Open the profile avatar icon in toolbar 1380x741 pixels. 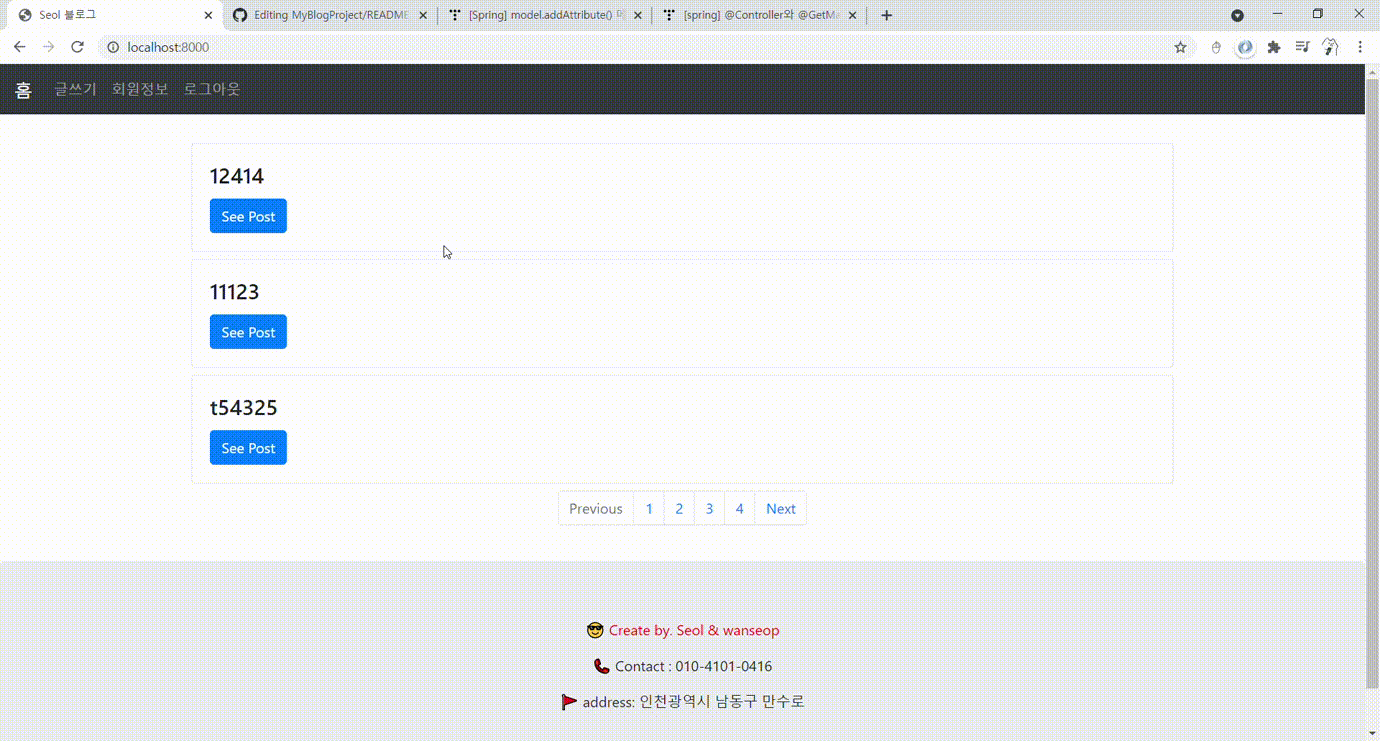click(1331, 47)
